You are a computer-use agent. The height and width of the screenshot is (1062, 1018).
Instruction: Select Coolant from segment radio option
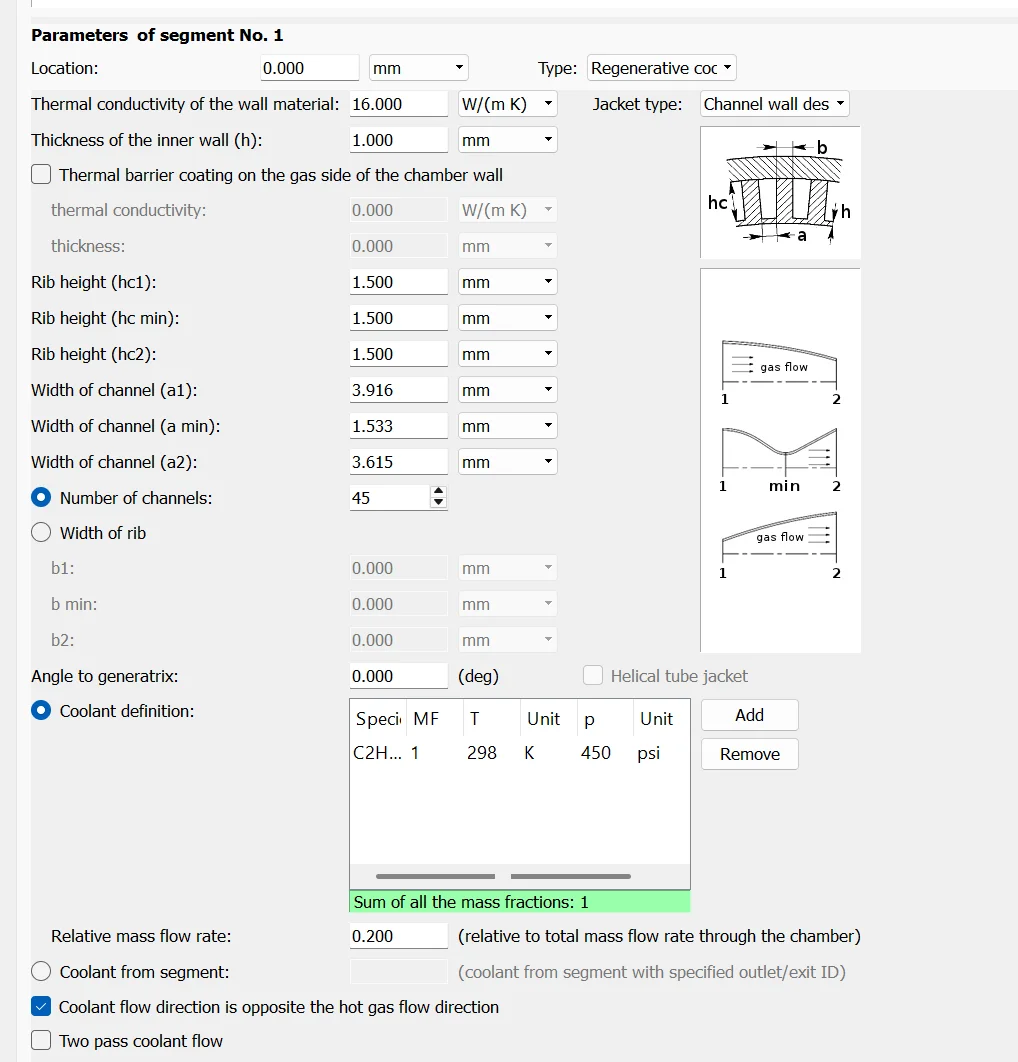pyautogui.click(x=42, y=972)
